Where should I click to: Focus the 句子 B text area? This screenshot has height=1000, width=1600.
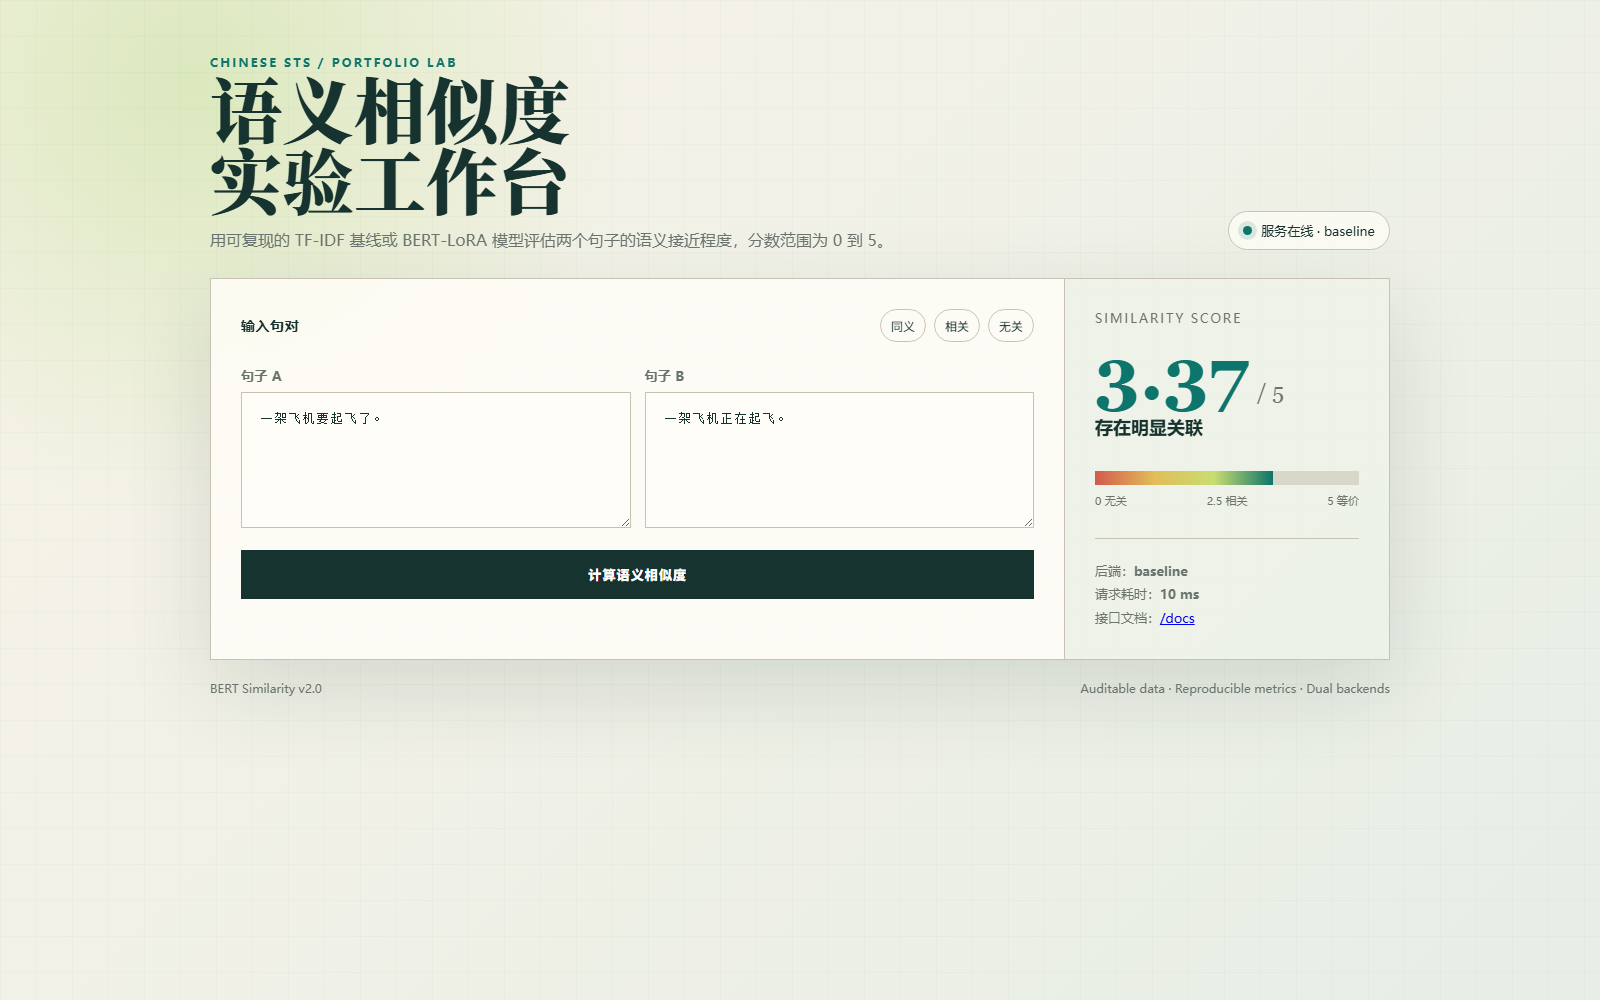(839, 460)
